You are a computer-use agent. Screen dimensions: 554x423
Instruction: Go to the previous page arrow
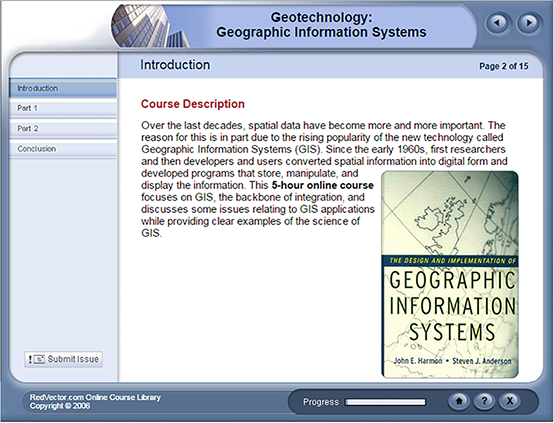click(x=498, y=23)
